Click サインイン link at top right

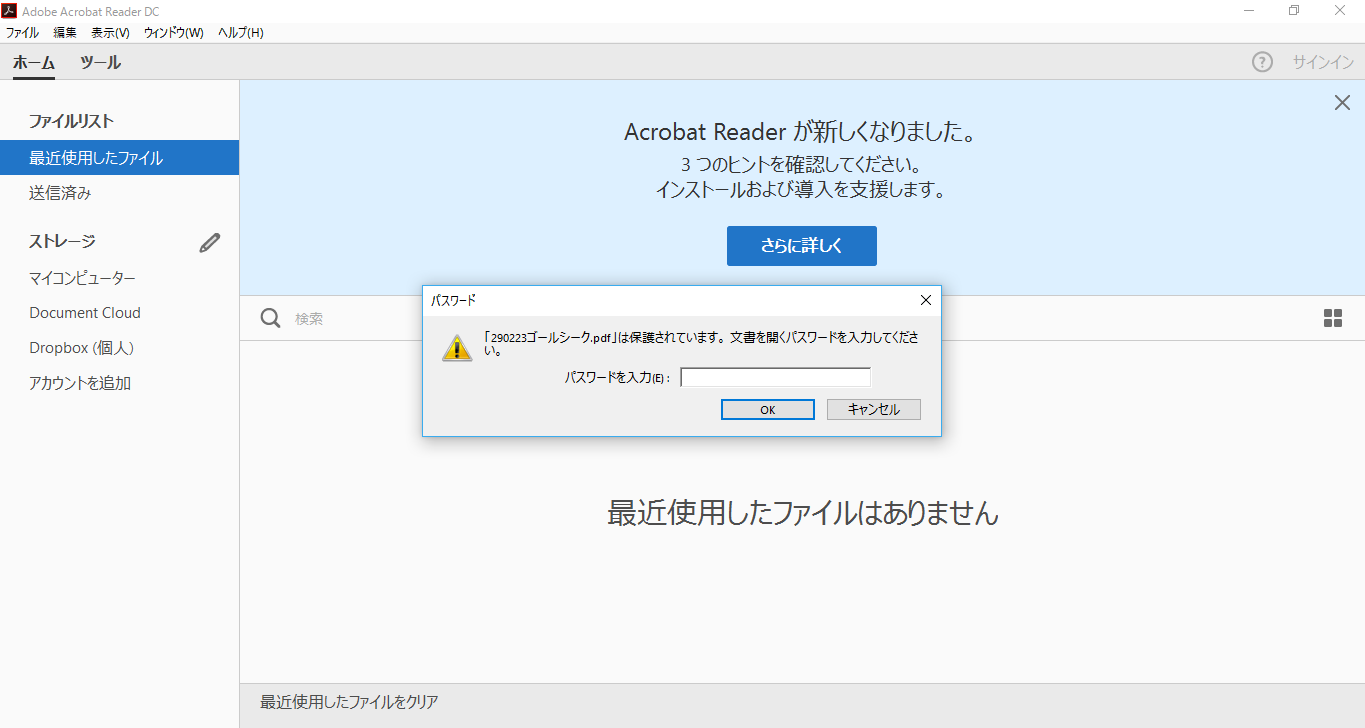pyautogui.click(x=1323, y=62)
